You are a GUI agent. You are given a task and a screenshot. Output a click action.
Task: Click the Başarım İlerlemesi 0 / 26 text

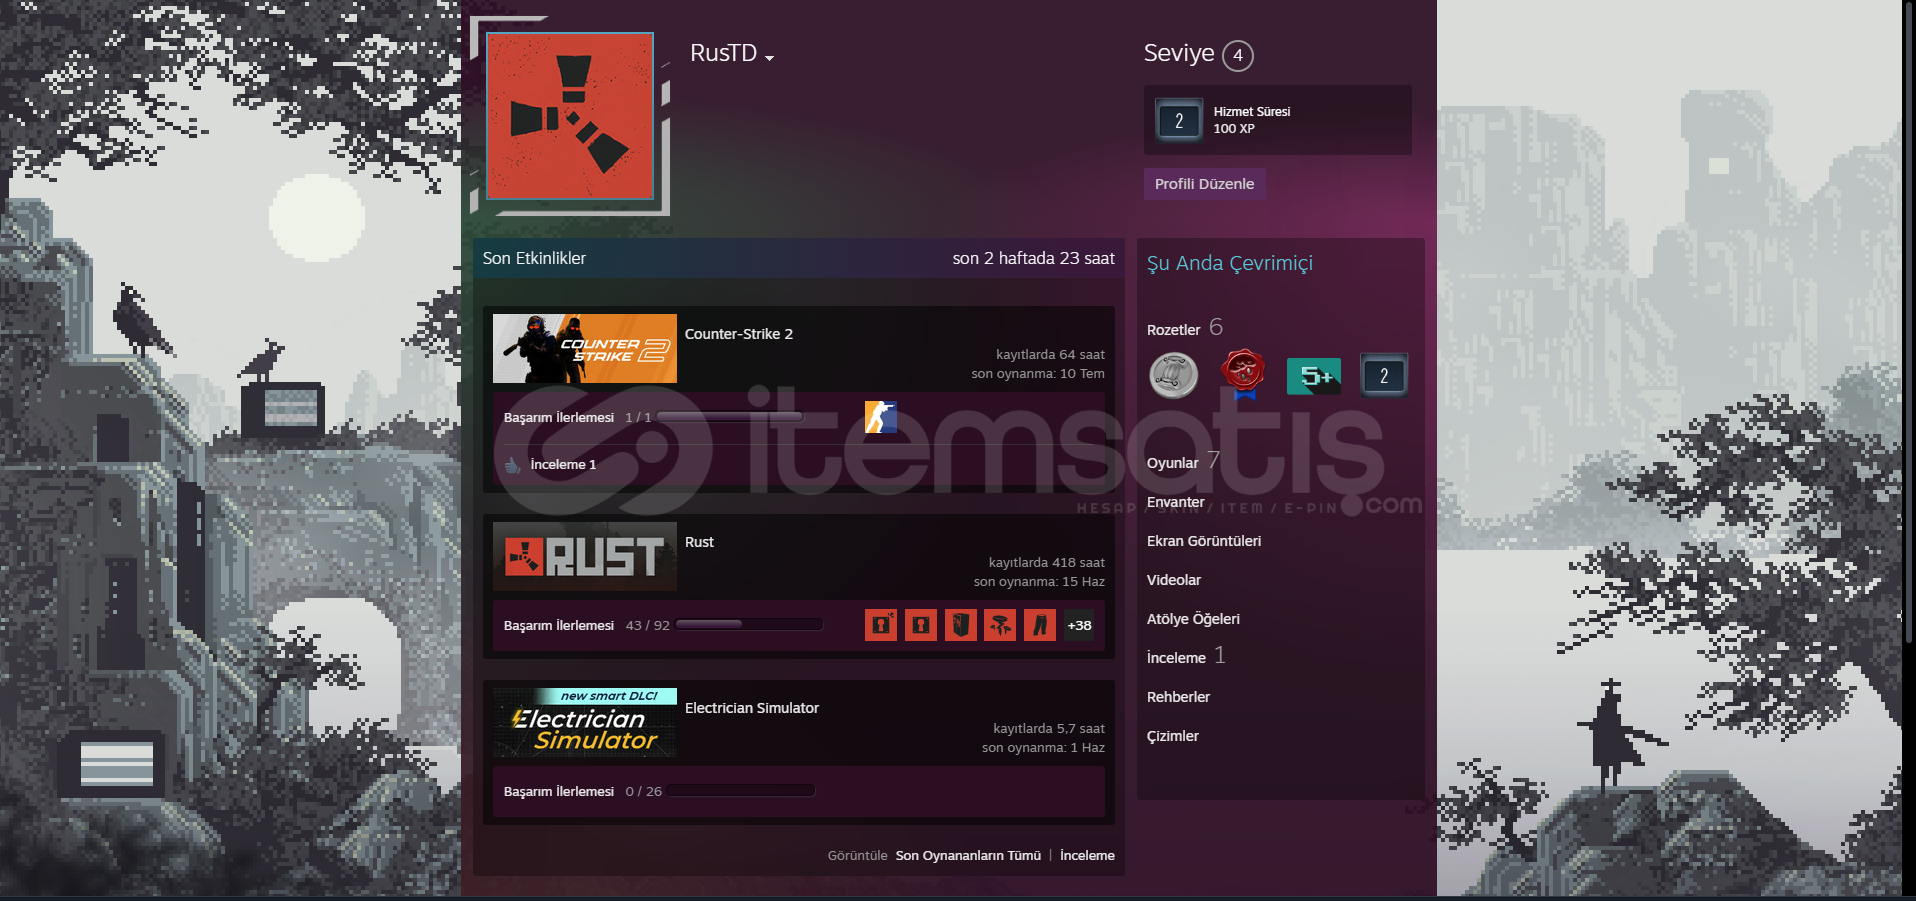[x=582, y=791]
